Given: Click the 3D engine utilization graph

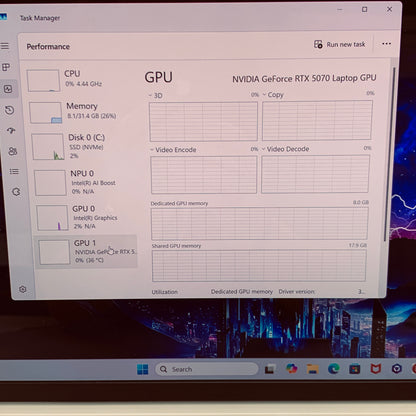Looking at the screenshot, I should pyautogui.click(x=203, y=122).
